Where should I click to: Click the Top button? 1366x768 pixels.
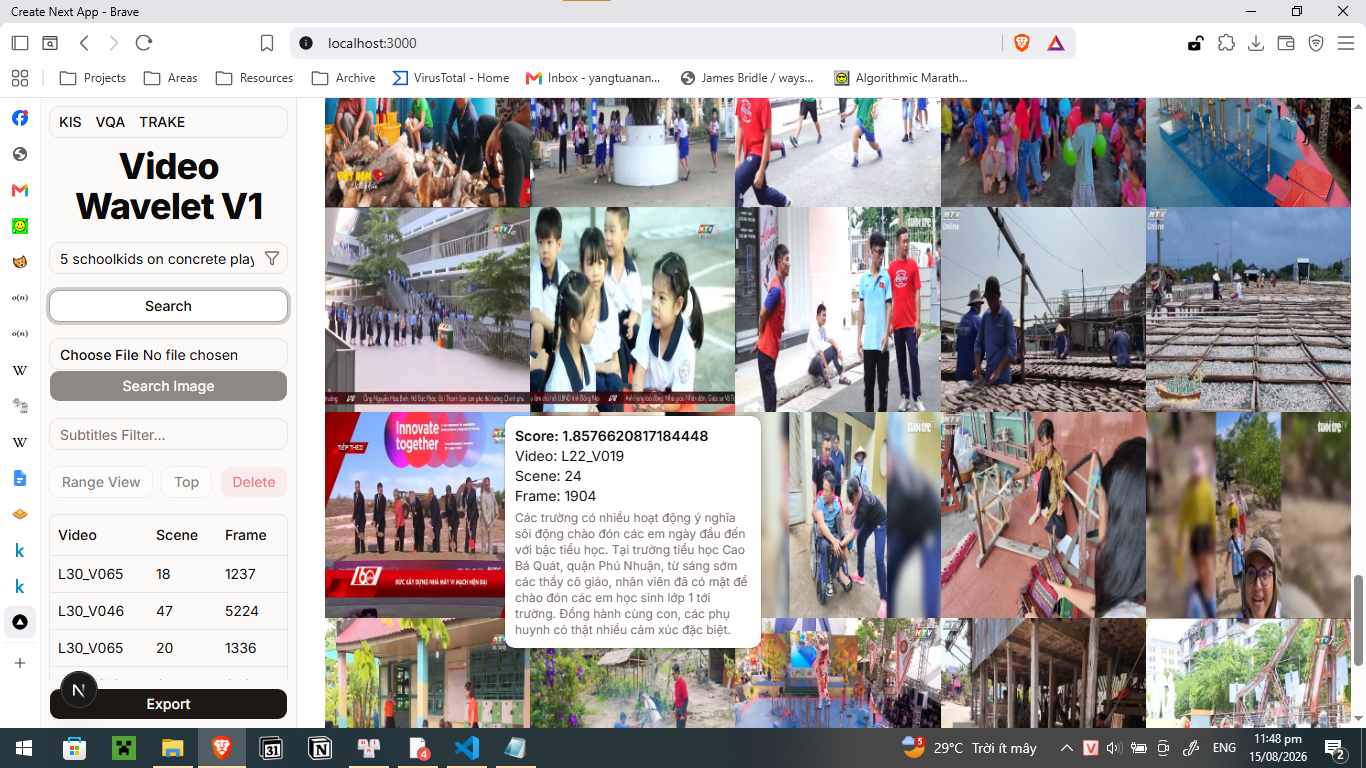(186, 482)
